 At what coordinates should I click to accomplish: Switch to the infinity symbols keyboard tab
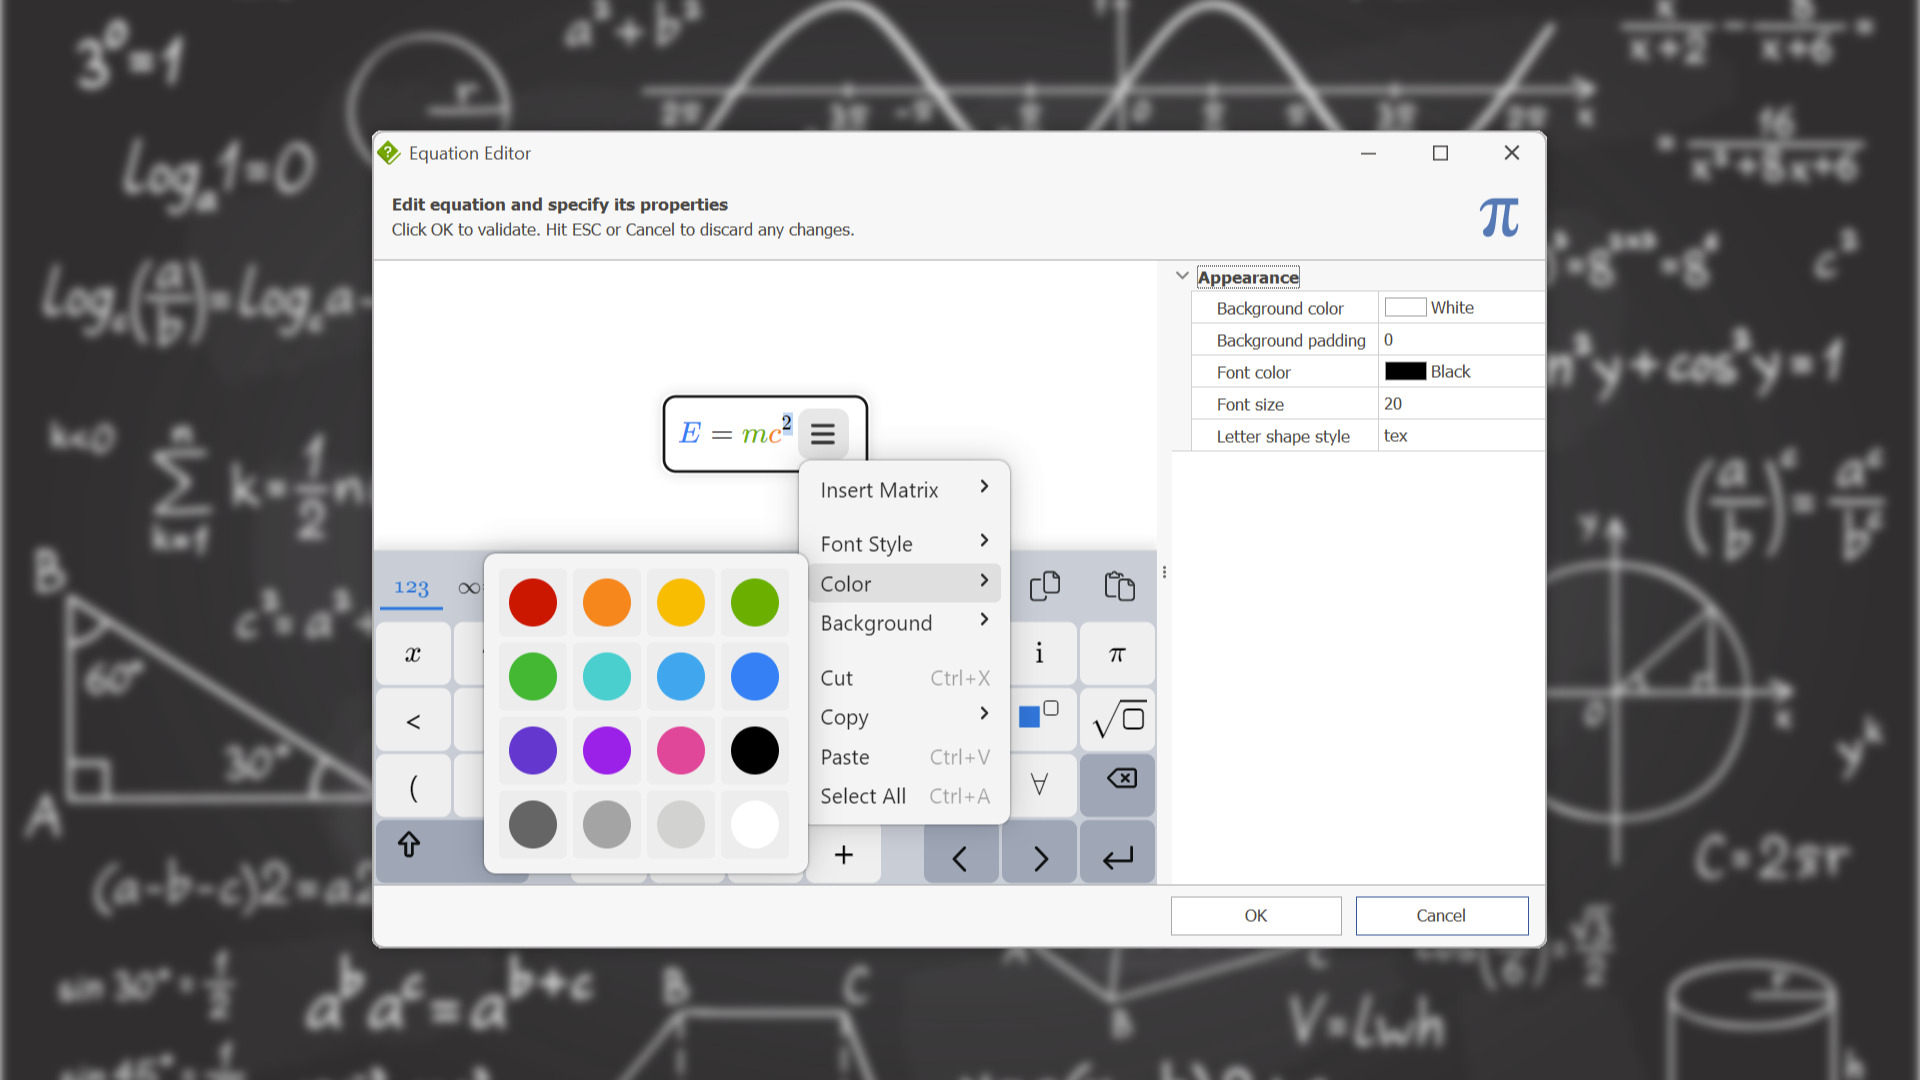468,588
